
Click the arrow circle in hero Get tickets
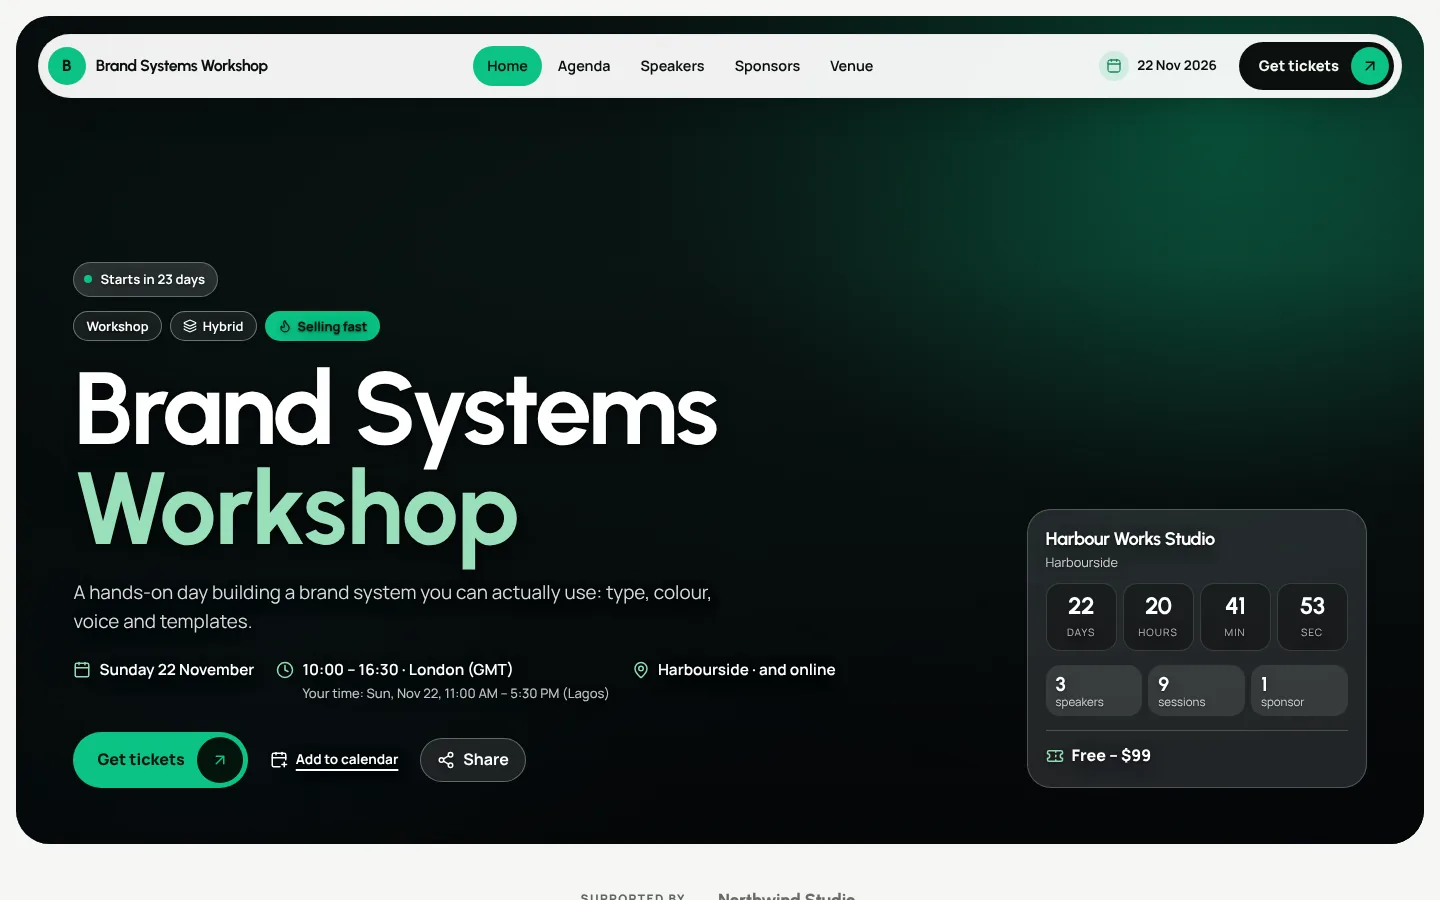[x=220, y=760]
